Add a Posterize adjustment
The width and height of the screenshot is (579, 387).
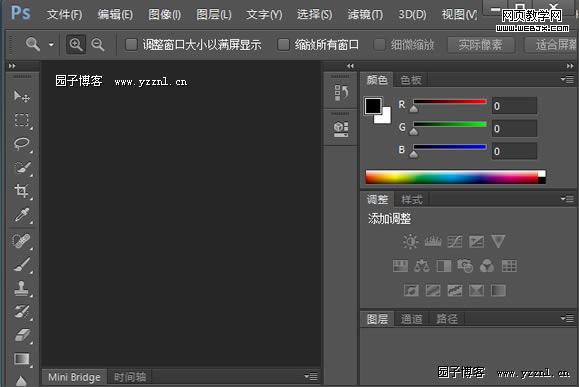[433, 290]
